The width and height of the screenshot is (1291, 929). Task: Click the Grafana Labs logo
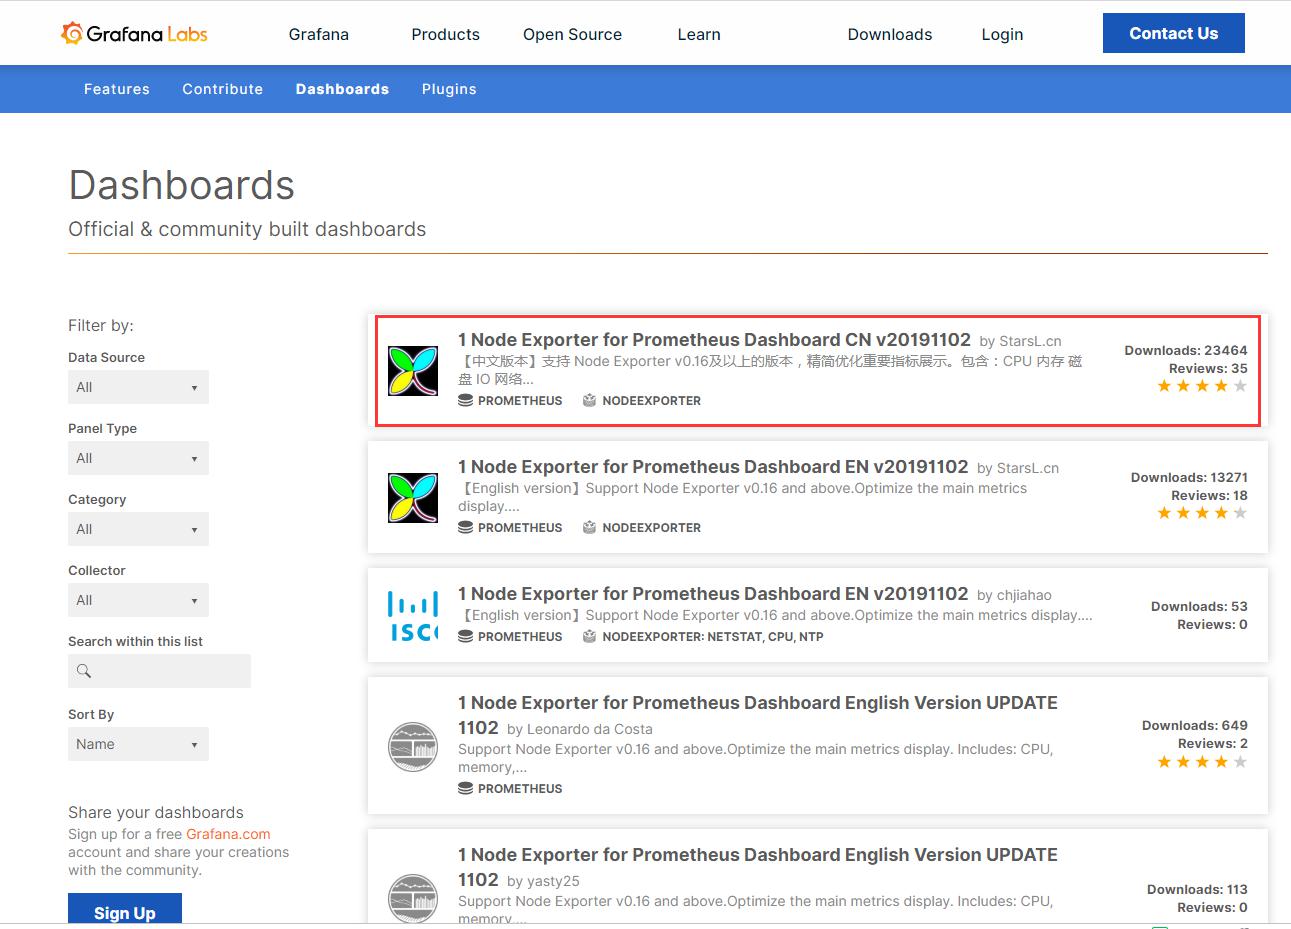point(134,34)
